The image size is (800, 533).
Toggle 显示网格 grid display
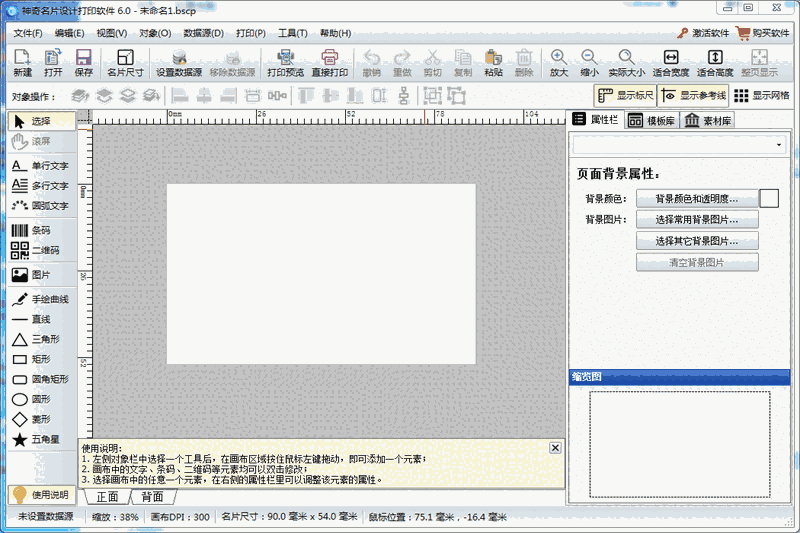coord(761,96)
